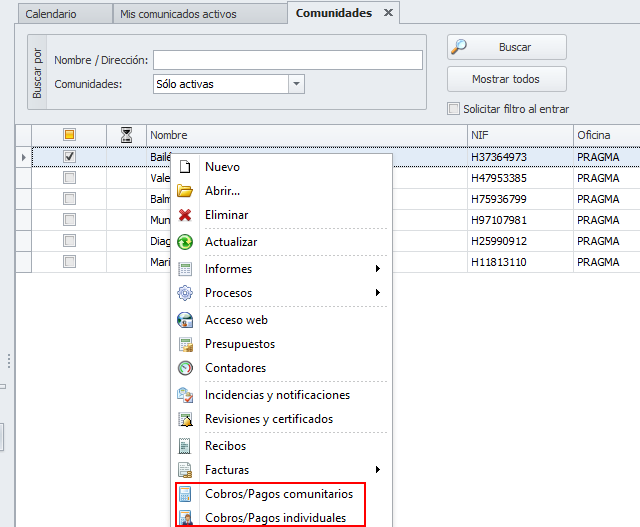Open Incidencias y notificaciones entry
The height and width of the screenshot is (527, 640).
pyautogui.click(x=281, y=395)
